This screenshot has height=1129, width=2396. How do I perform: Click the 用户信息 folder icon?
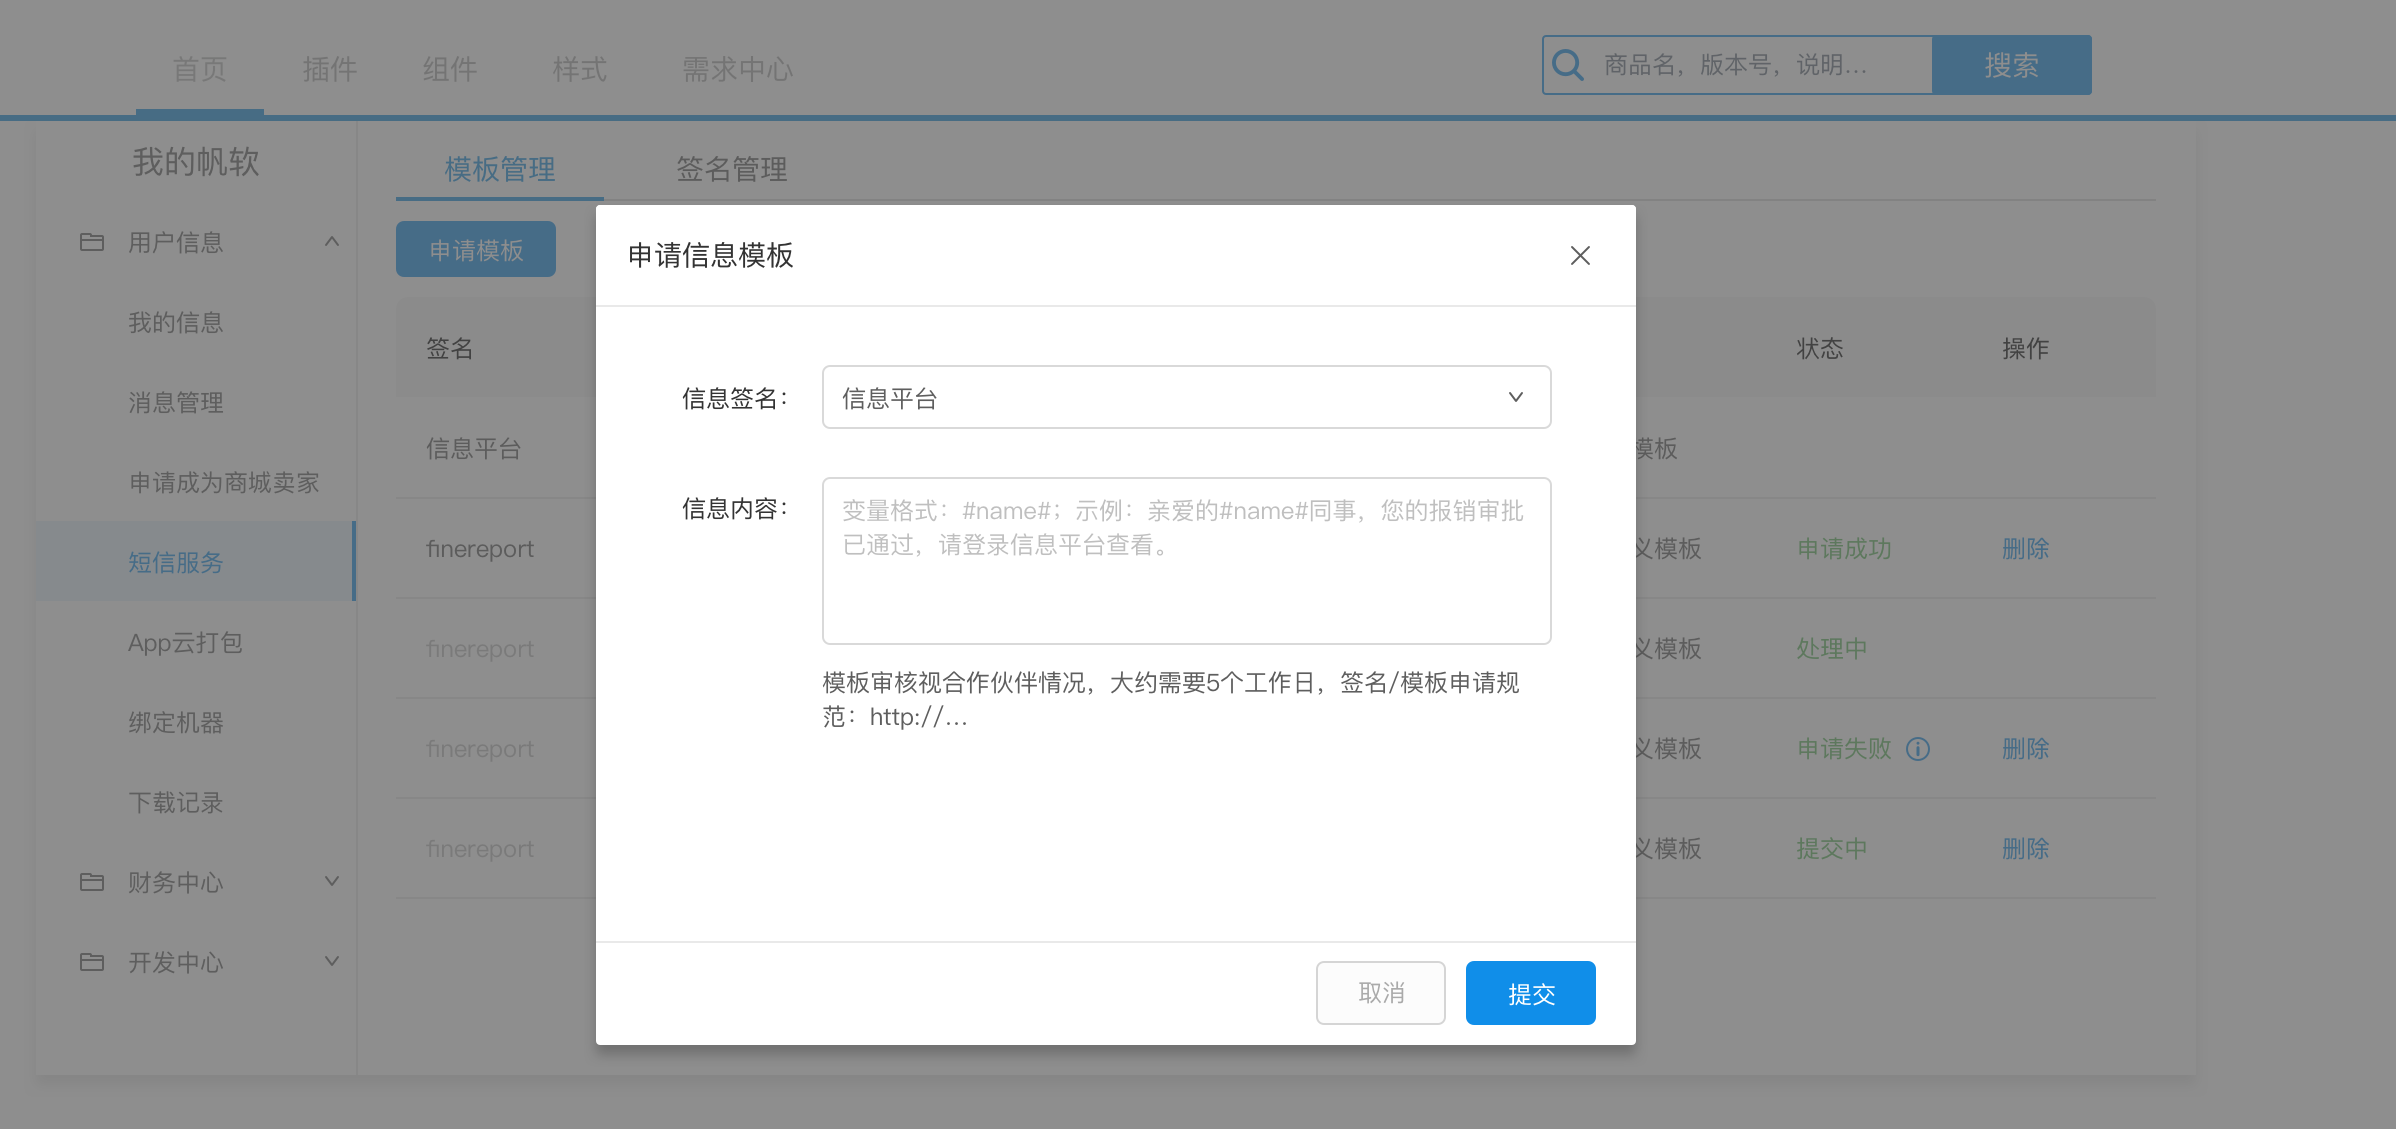click(x=92, y=242)
